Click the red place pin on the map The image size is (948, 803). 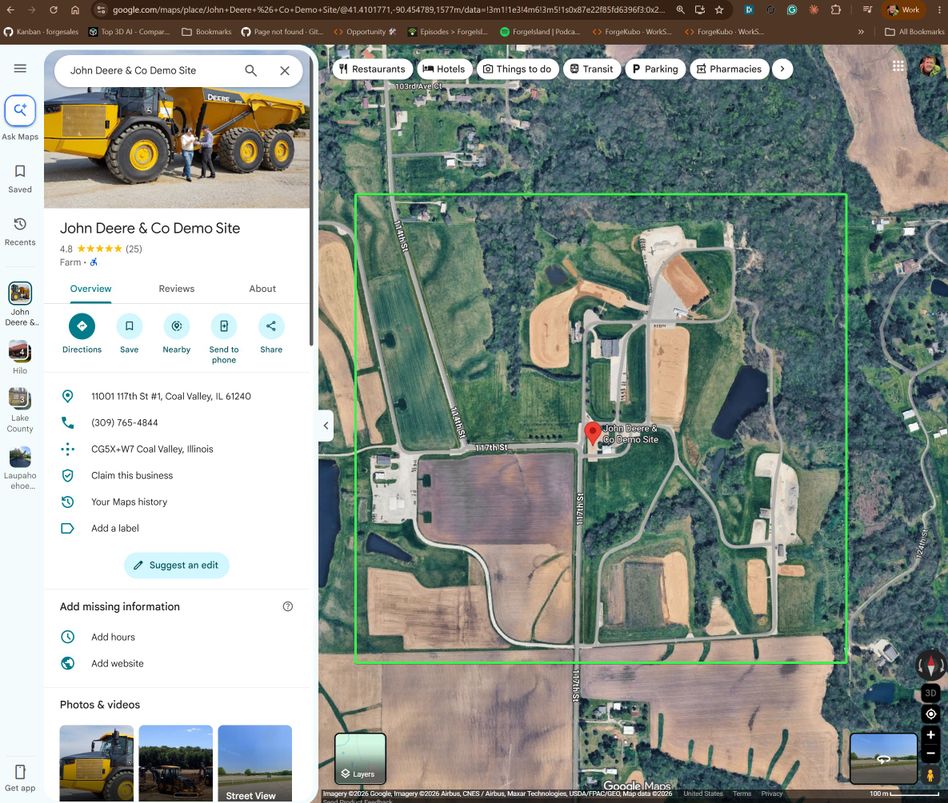coord(592,434)
